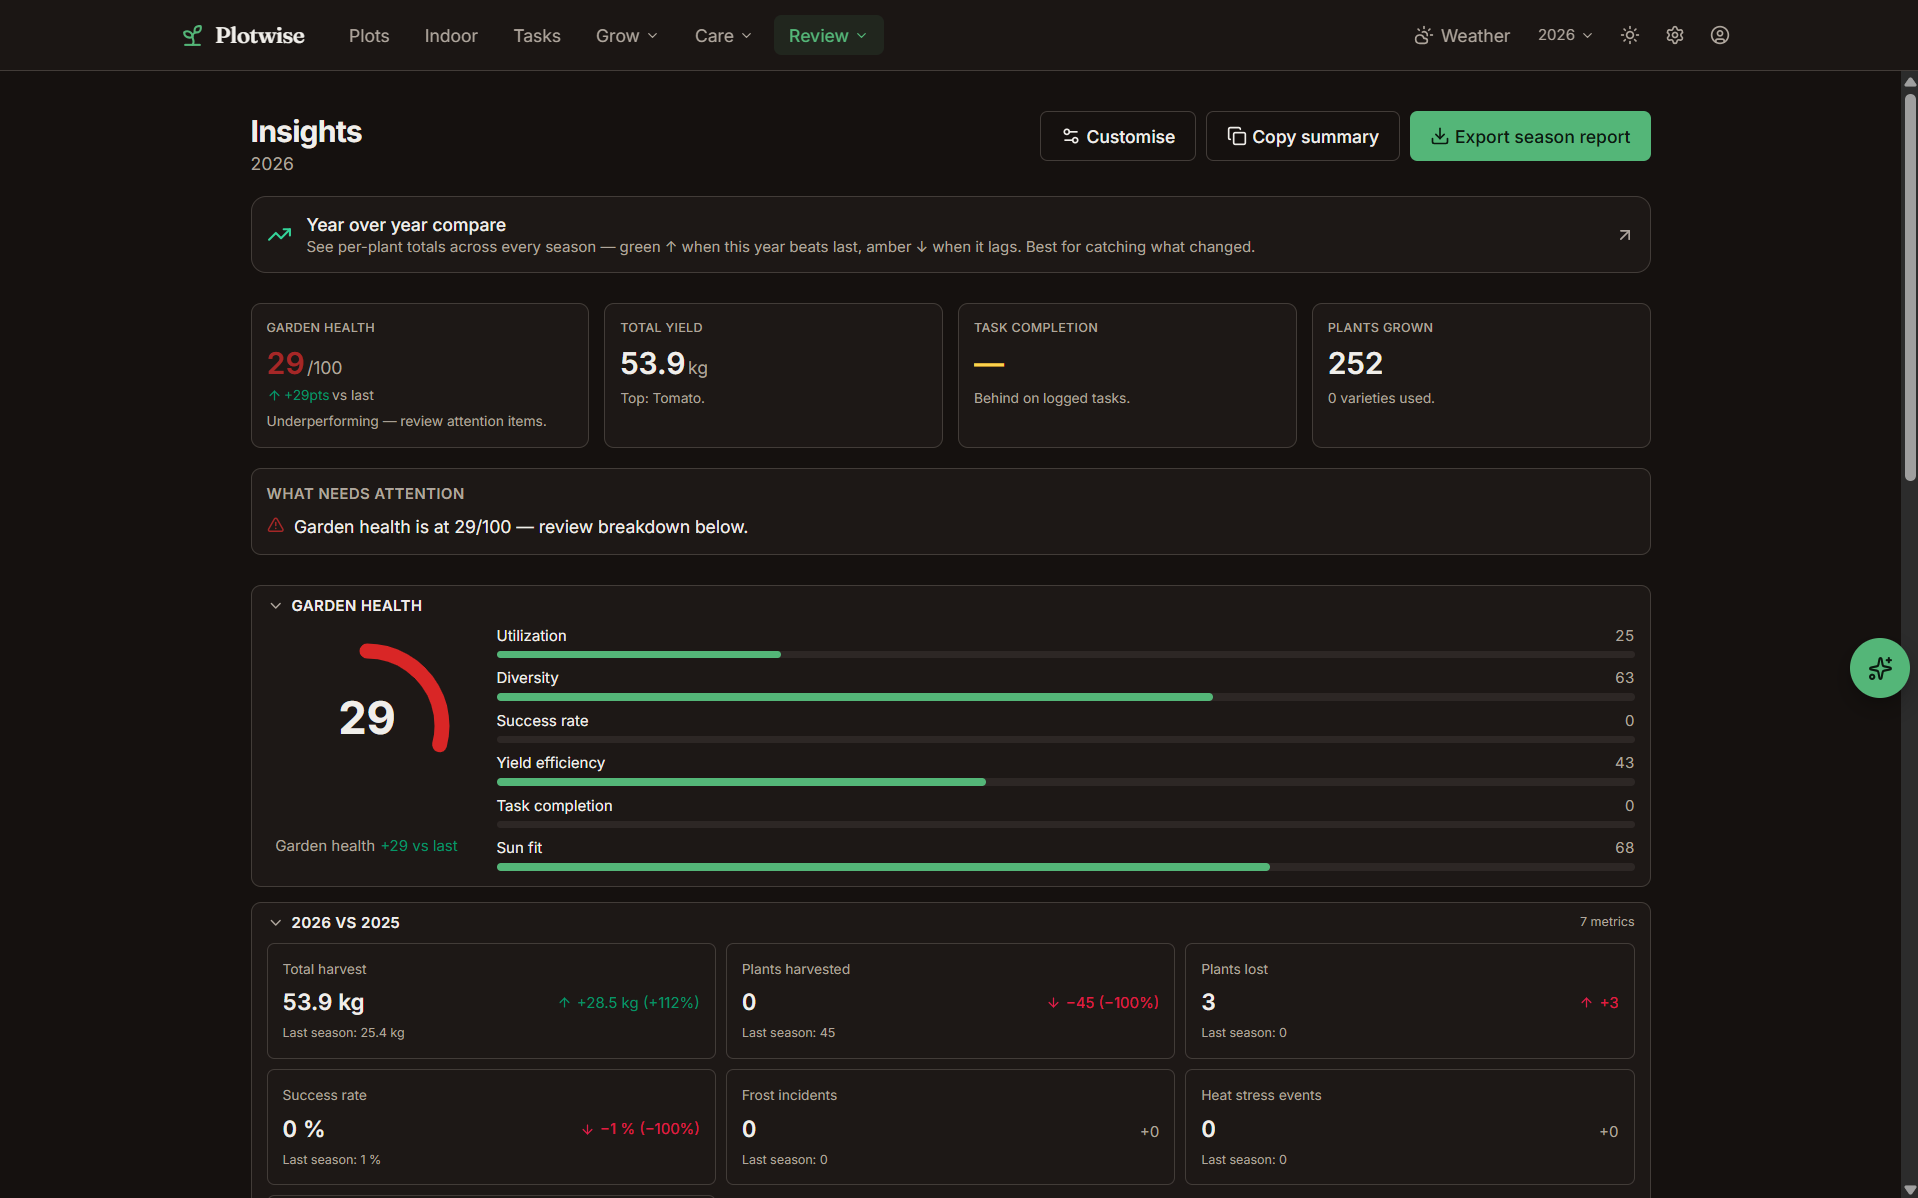Toggle the light/dark theme sun icon
This screenshot has height=1198, width=1918.
pyautogui.click(x=1630, y=35)
